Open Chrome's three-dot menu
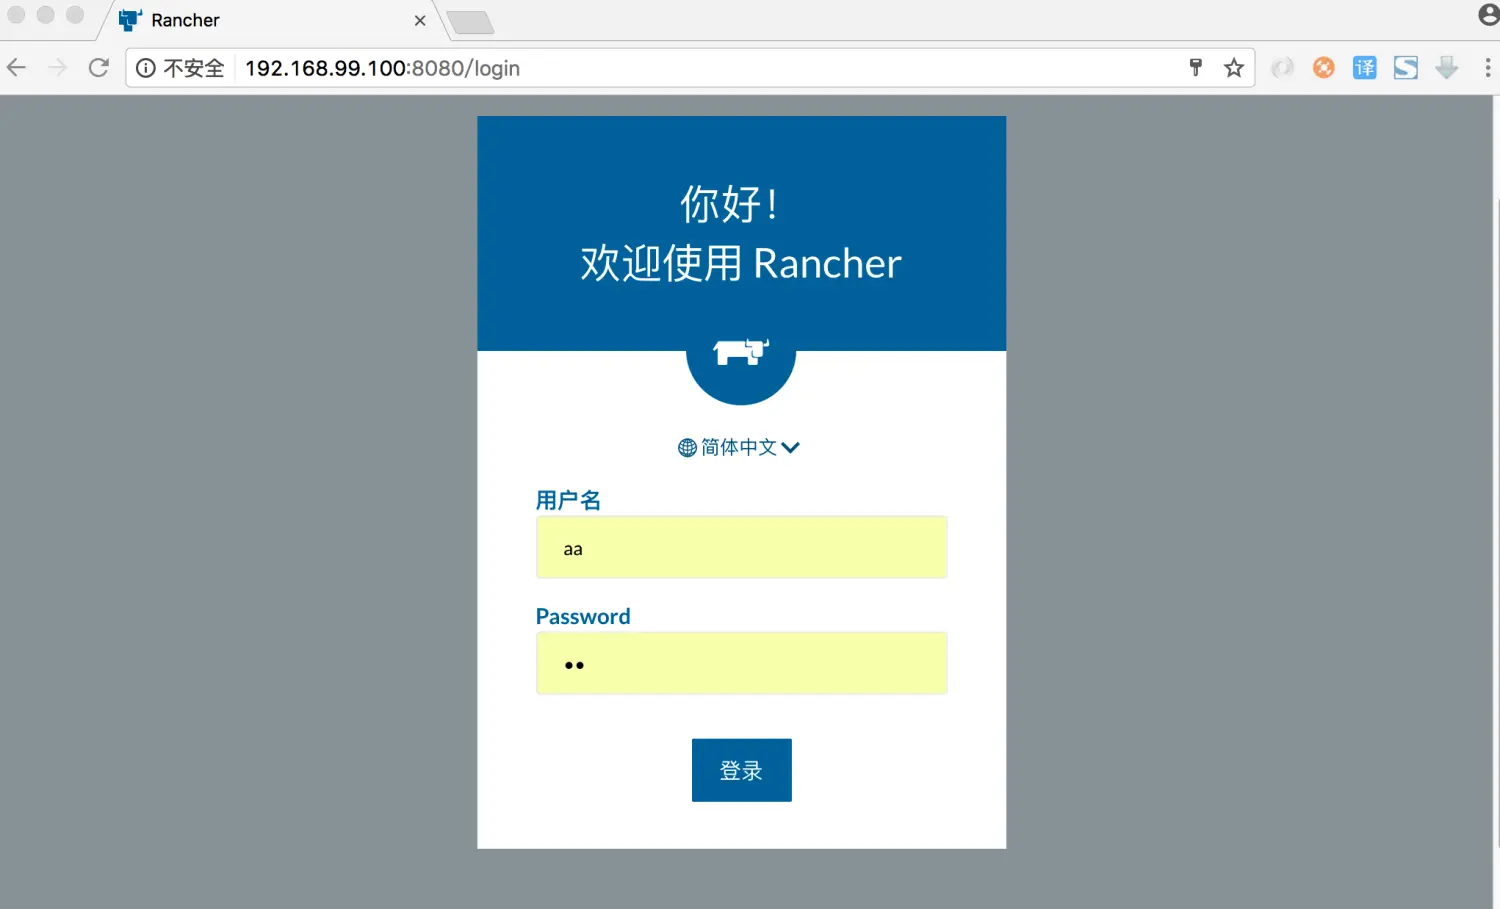This screenshot has height=909, width=1500. 1487,68
